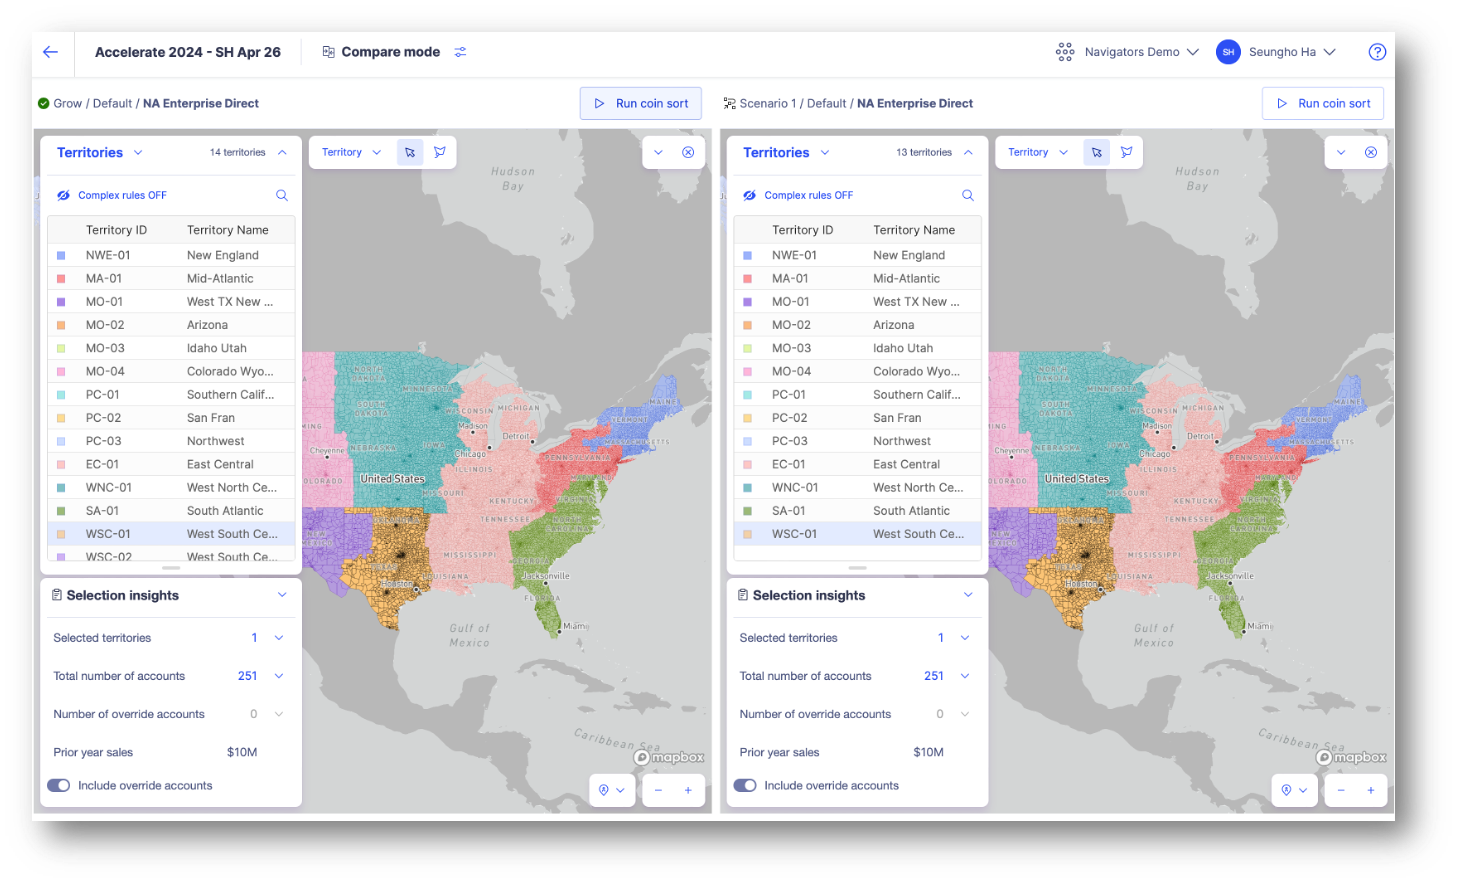Run coin sort for Grow scenario
This screenshot has width=1458, height=884.
click(641, 103)
